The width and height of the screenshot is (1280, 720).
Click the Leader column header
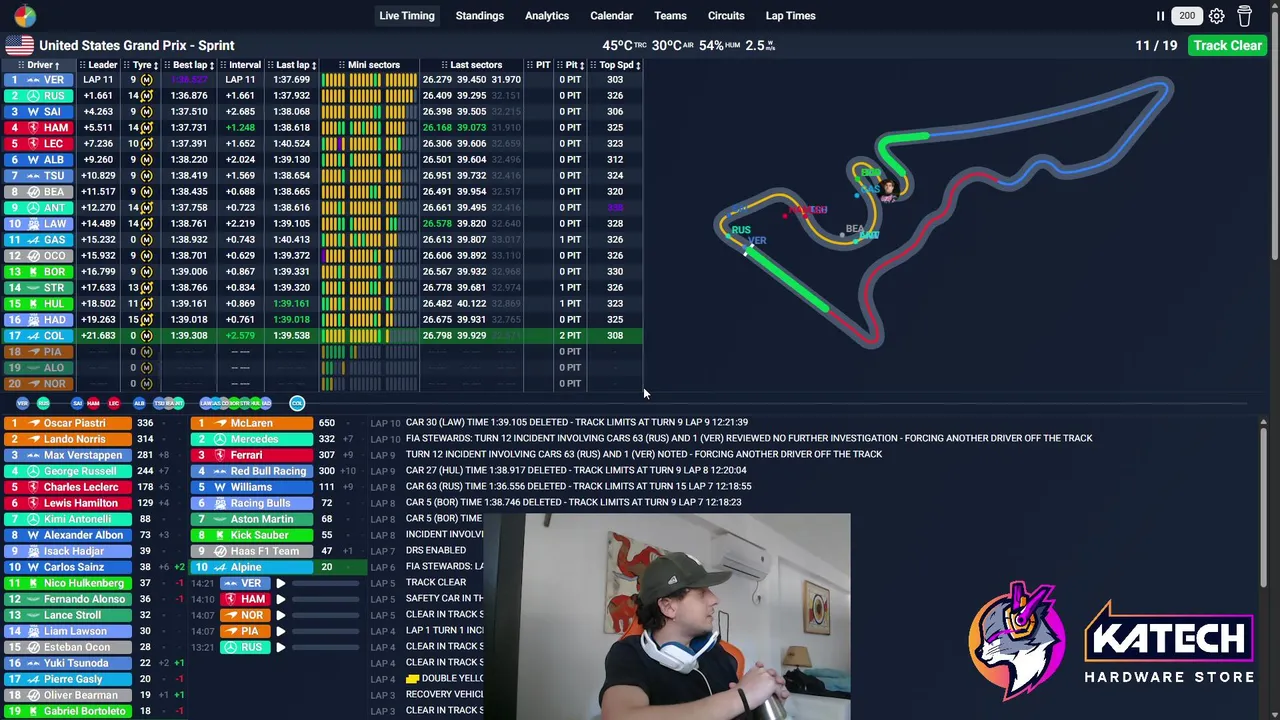pos(101,65)
